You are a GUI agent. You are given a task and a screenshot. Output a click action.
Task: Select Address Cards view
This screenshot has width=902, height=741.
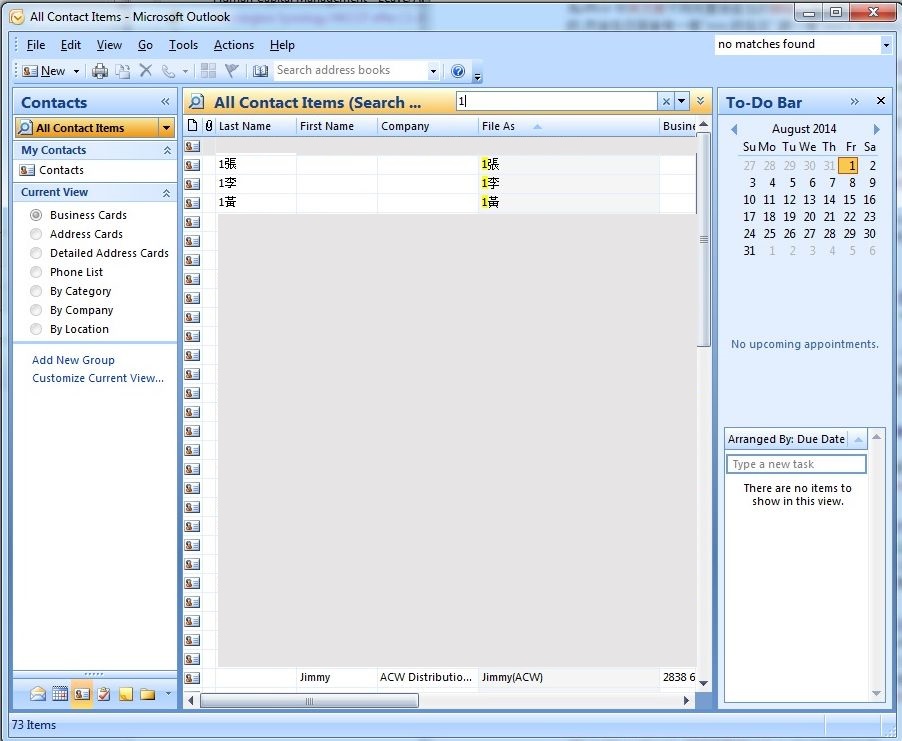click(x=36, y=234)
